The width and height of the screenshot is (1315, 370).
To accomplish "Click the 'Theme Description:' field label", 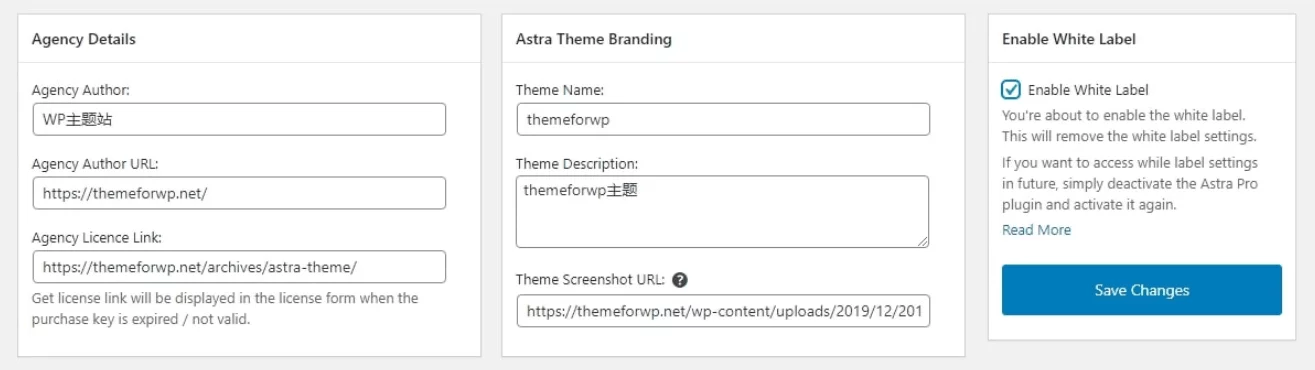I will click(x=577, y=163).
